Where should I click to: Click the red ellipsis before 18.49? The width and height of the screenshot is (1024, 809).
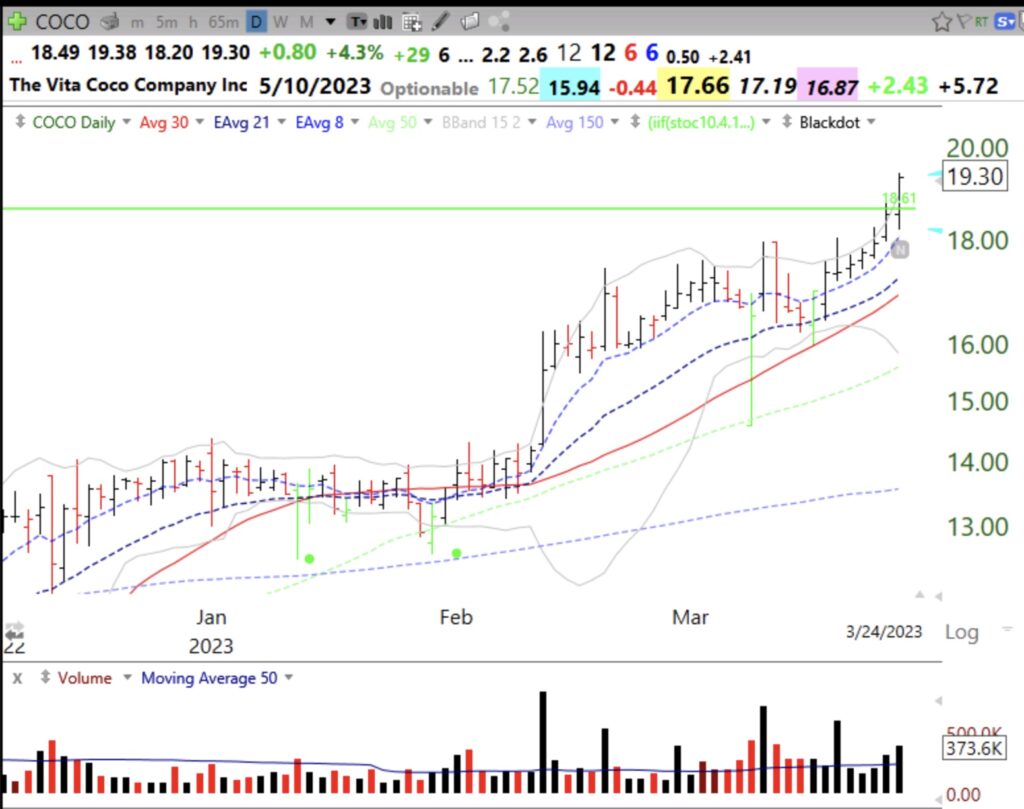pyautogui.click(x=16, y=61)
